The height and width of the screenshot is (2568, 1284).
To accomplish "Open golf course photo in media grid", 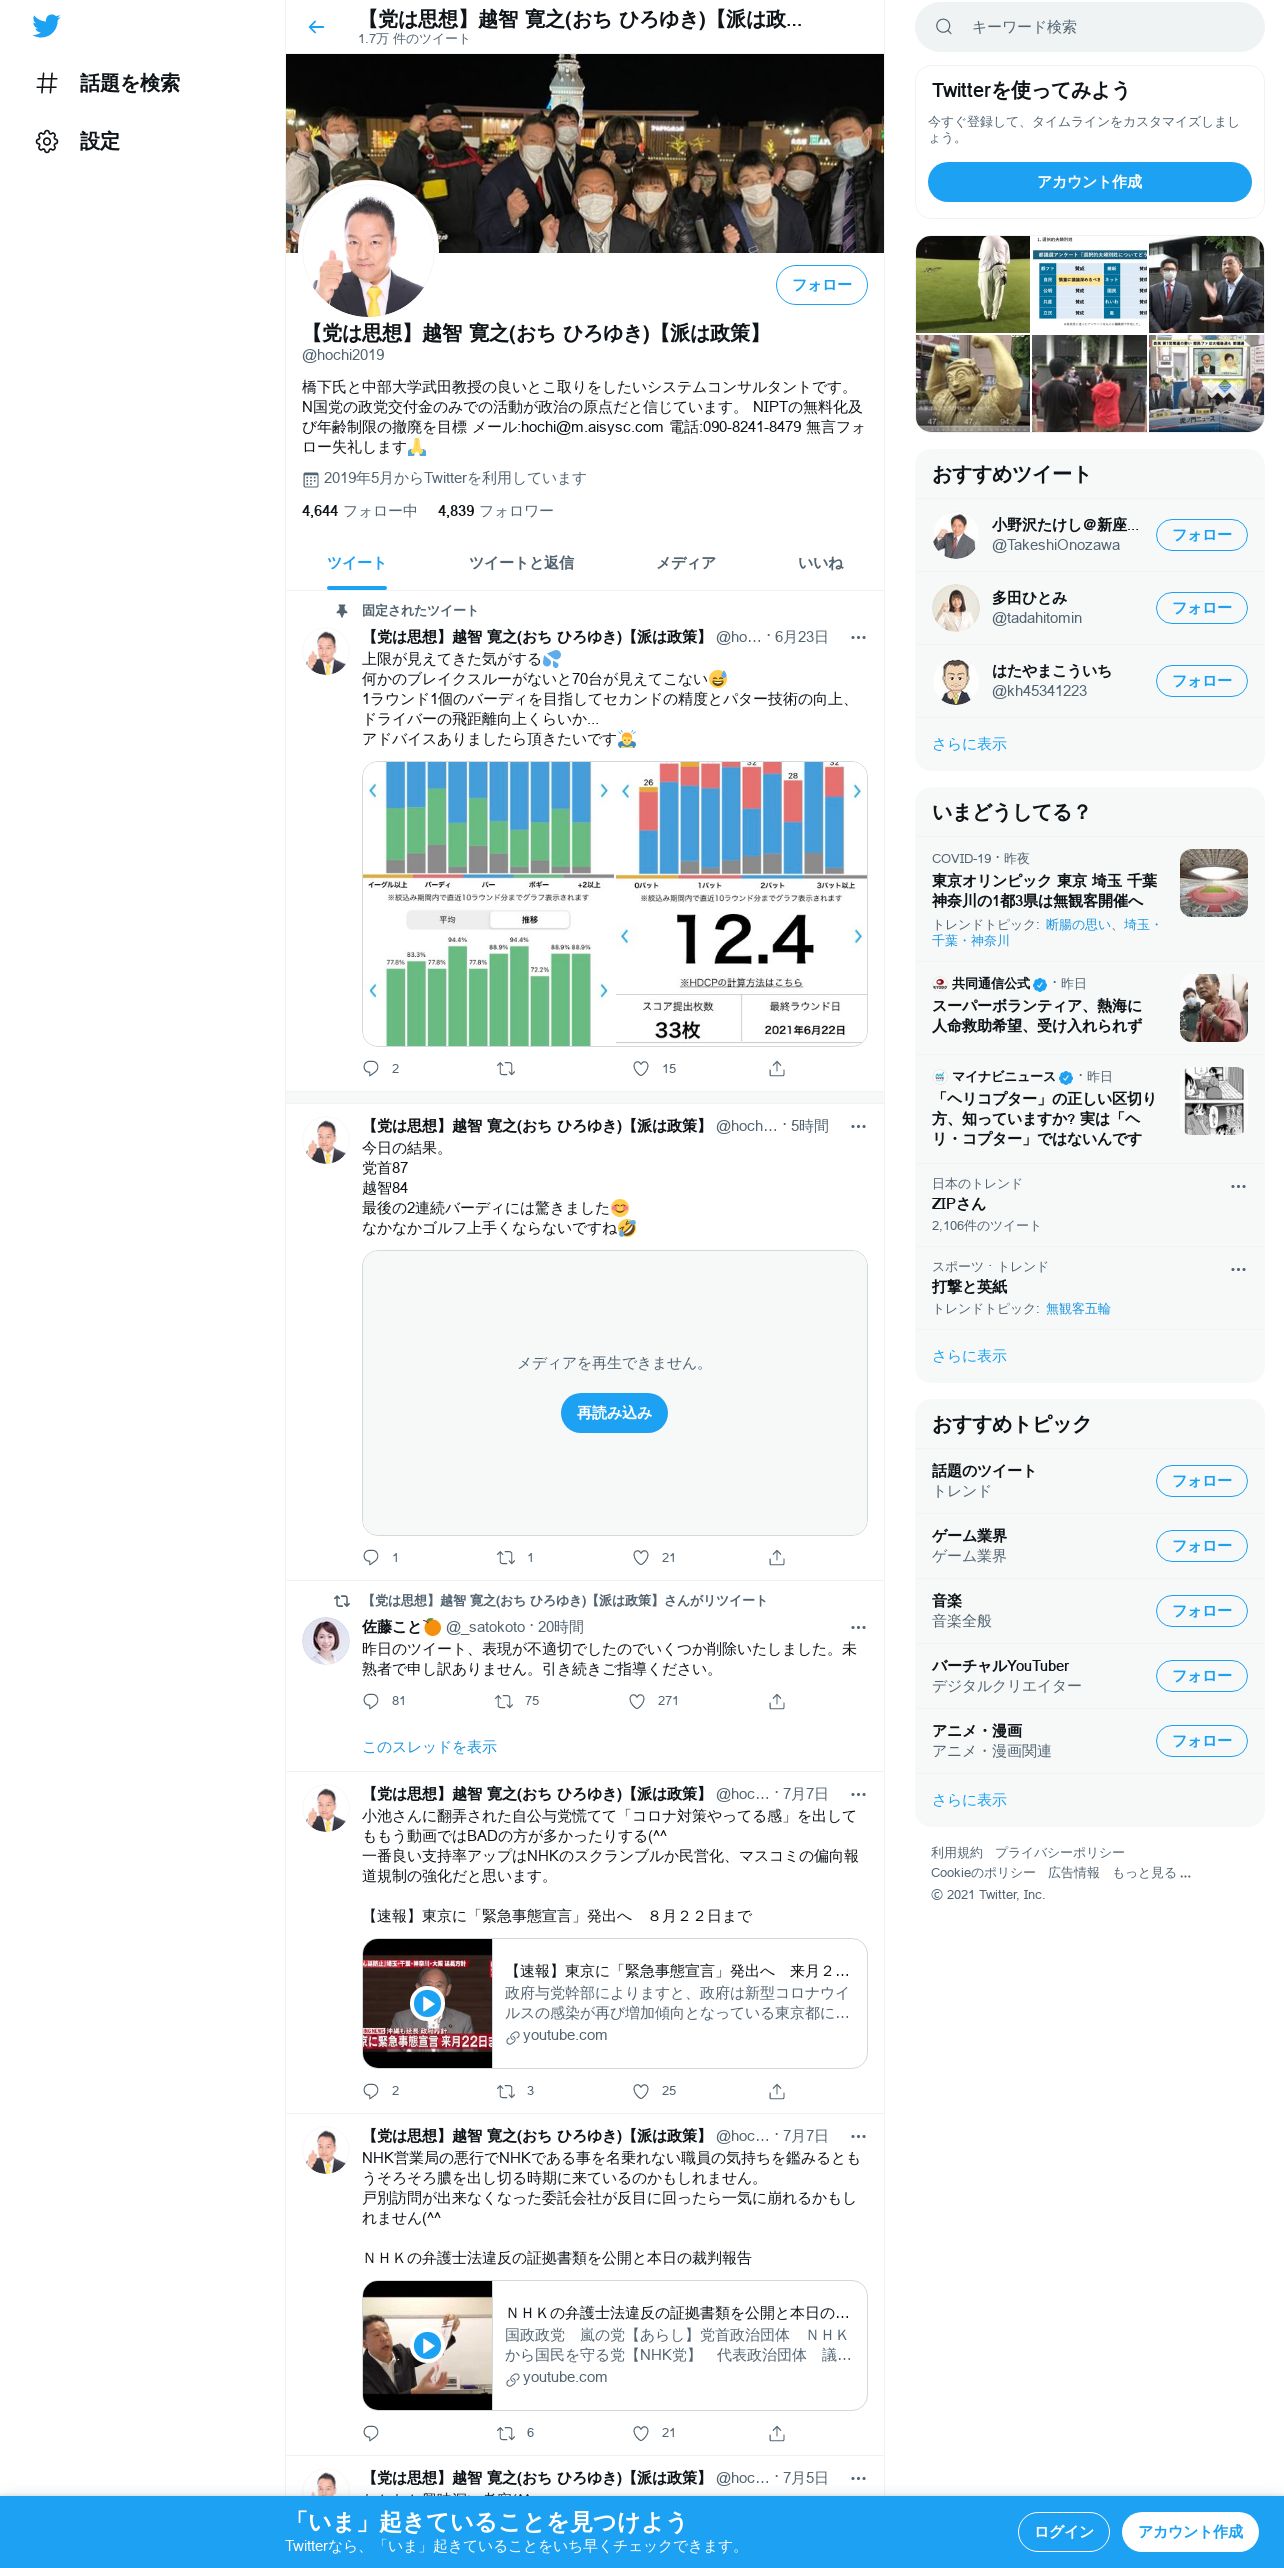I will pyautogui.click(x=973, y=284).
